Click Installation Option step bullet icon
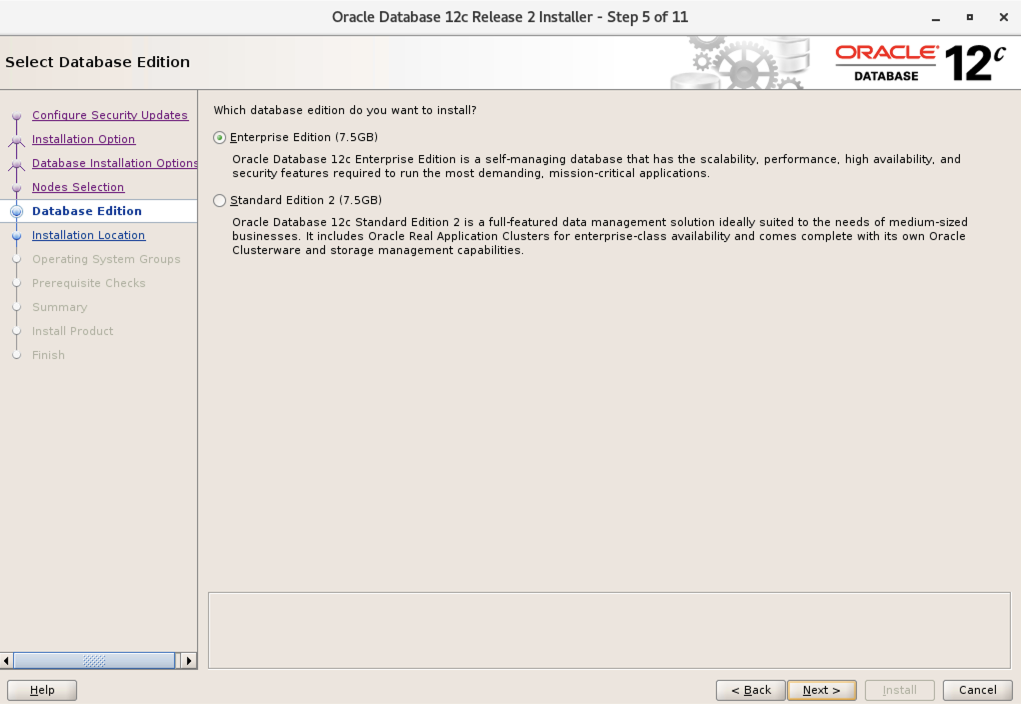 pos(17,140)
